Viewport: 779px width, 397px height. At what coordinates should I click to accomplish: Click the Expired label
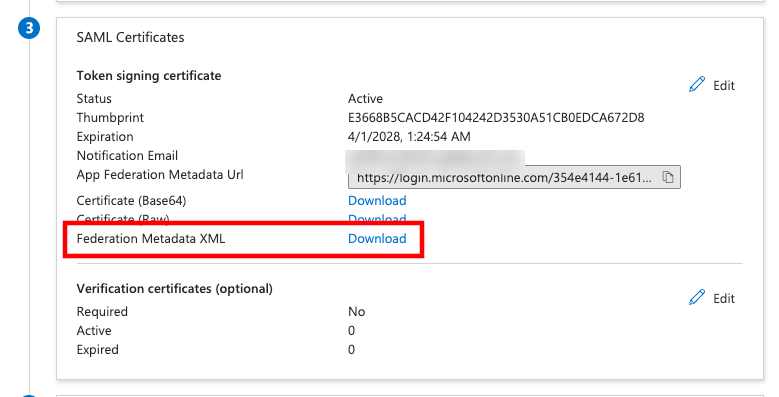97,350
